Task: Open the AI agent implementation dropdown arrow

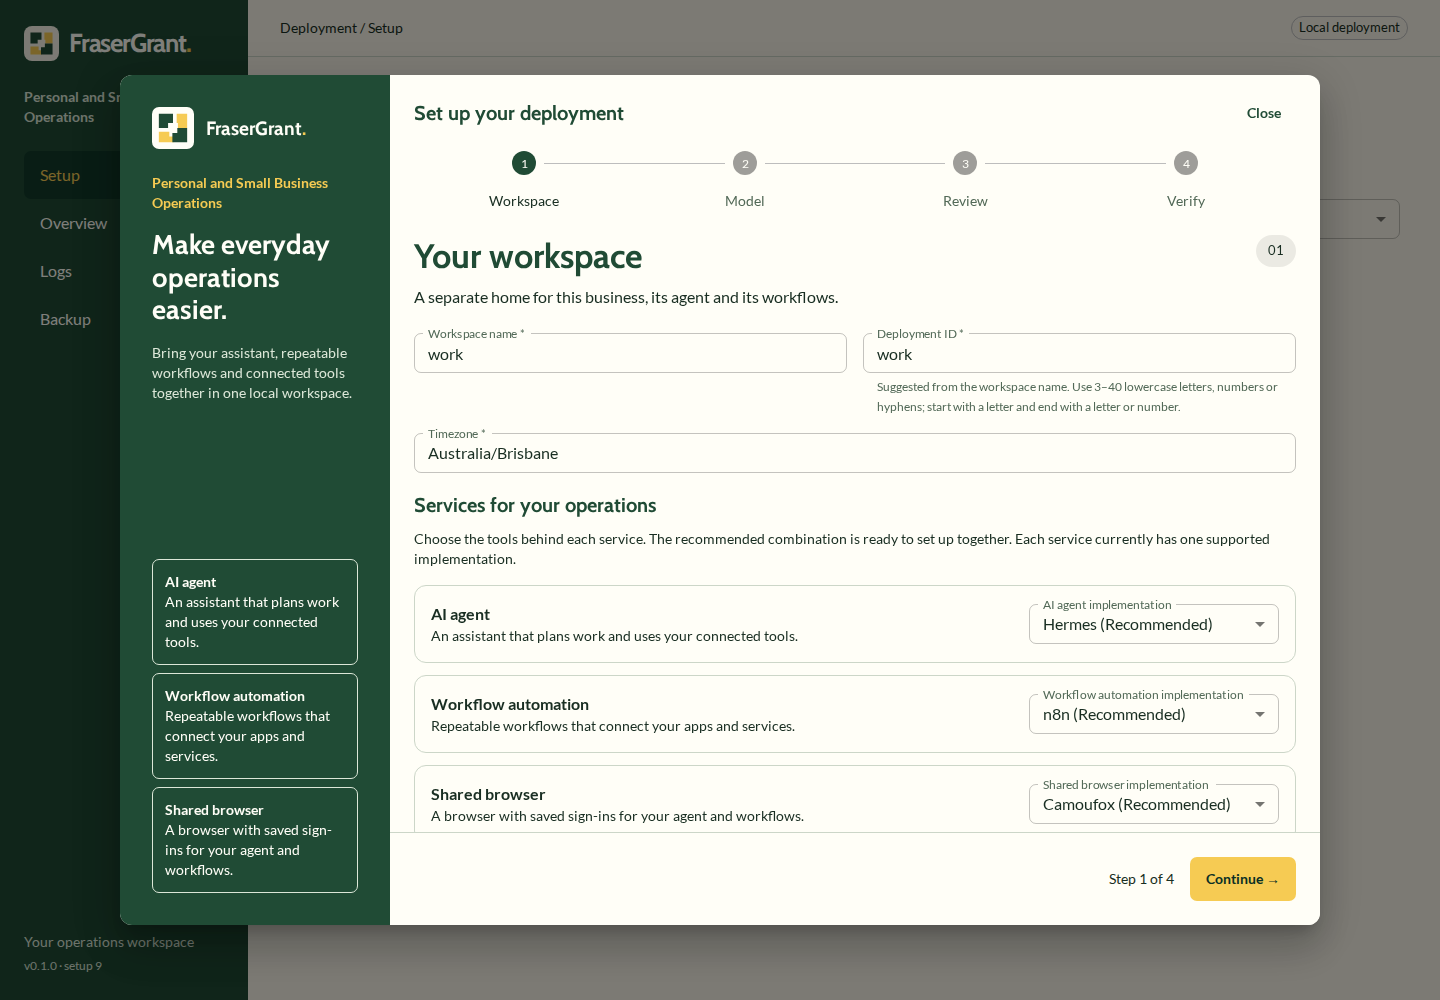Action: (x=1260, y=624)
